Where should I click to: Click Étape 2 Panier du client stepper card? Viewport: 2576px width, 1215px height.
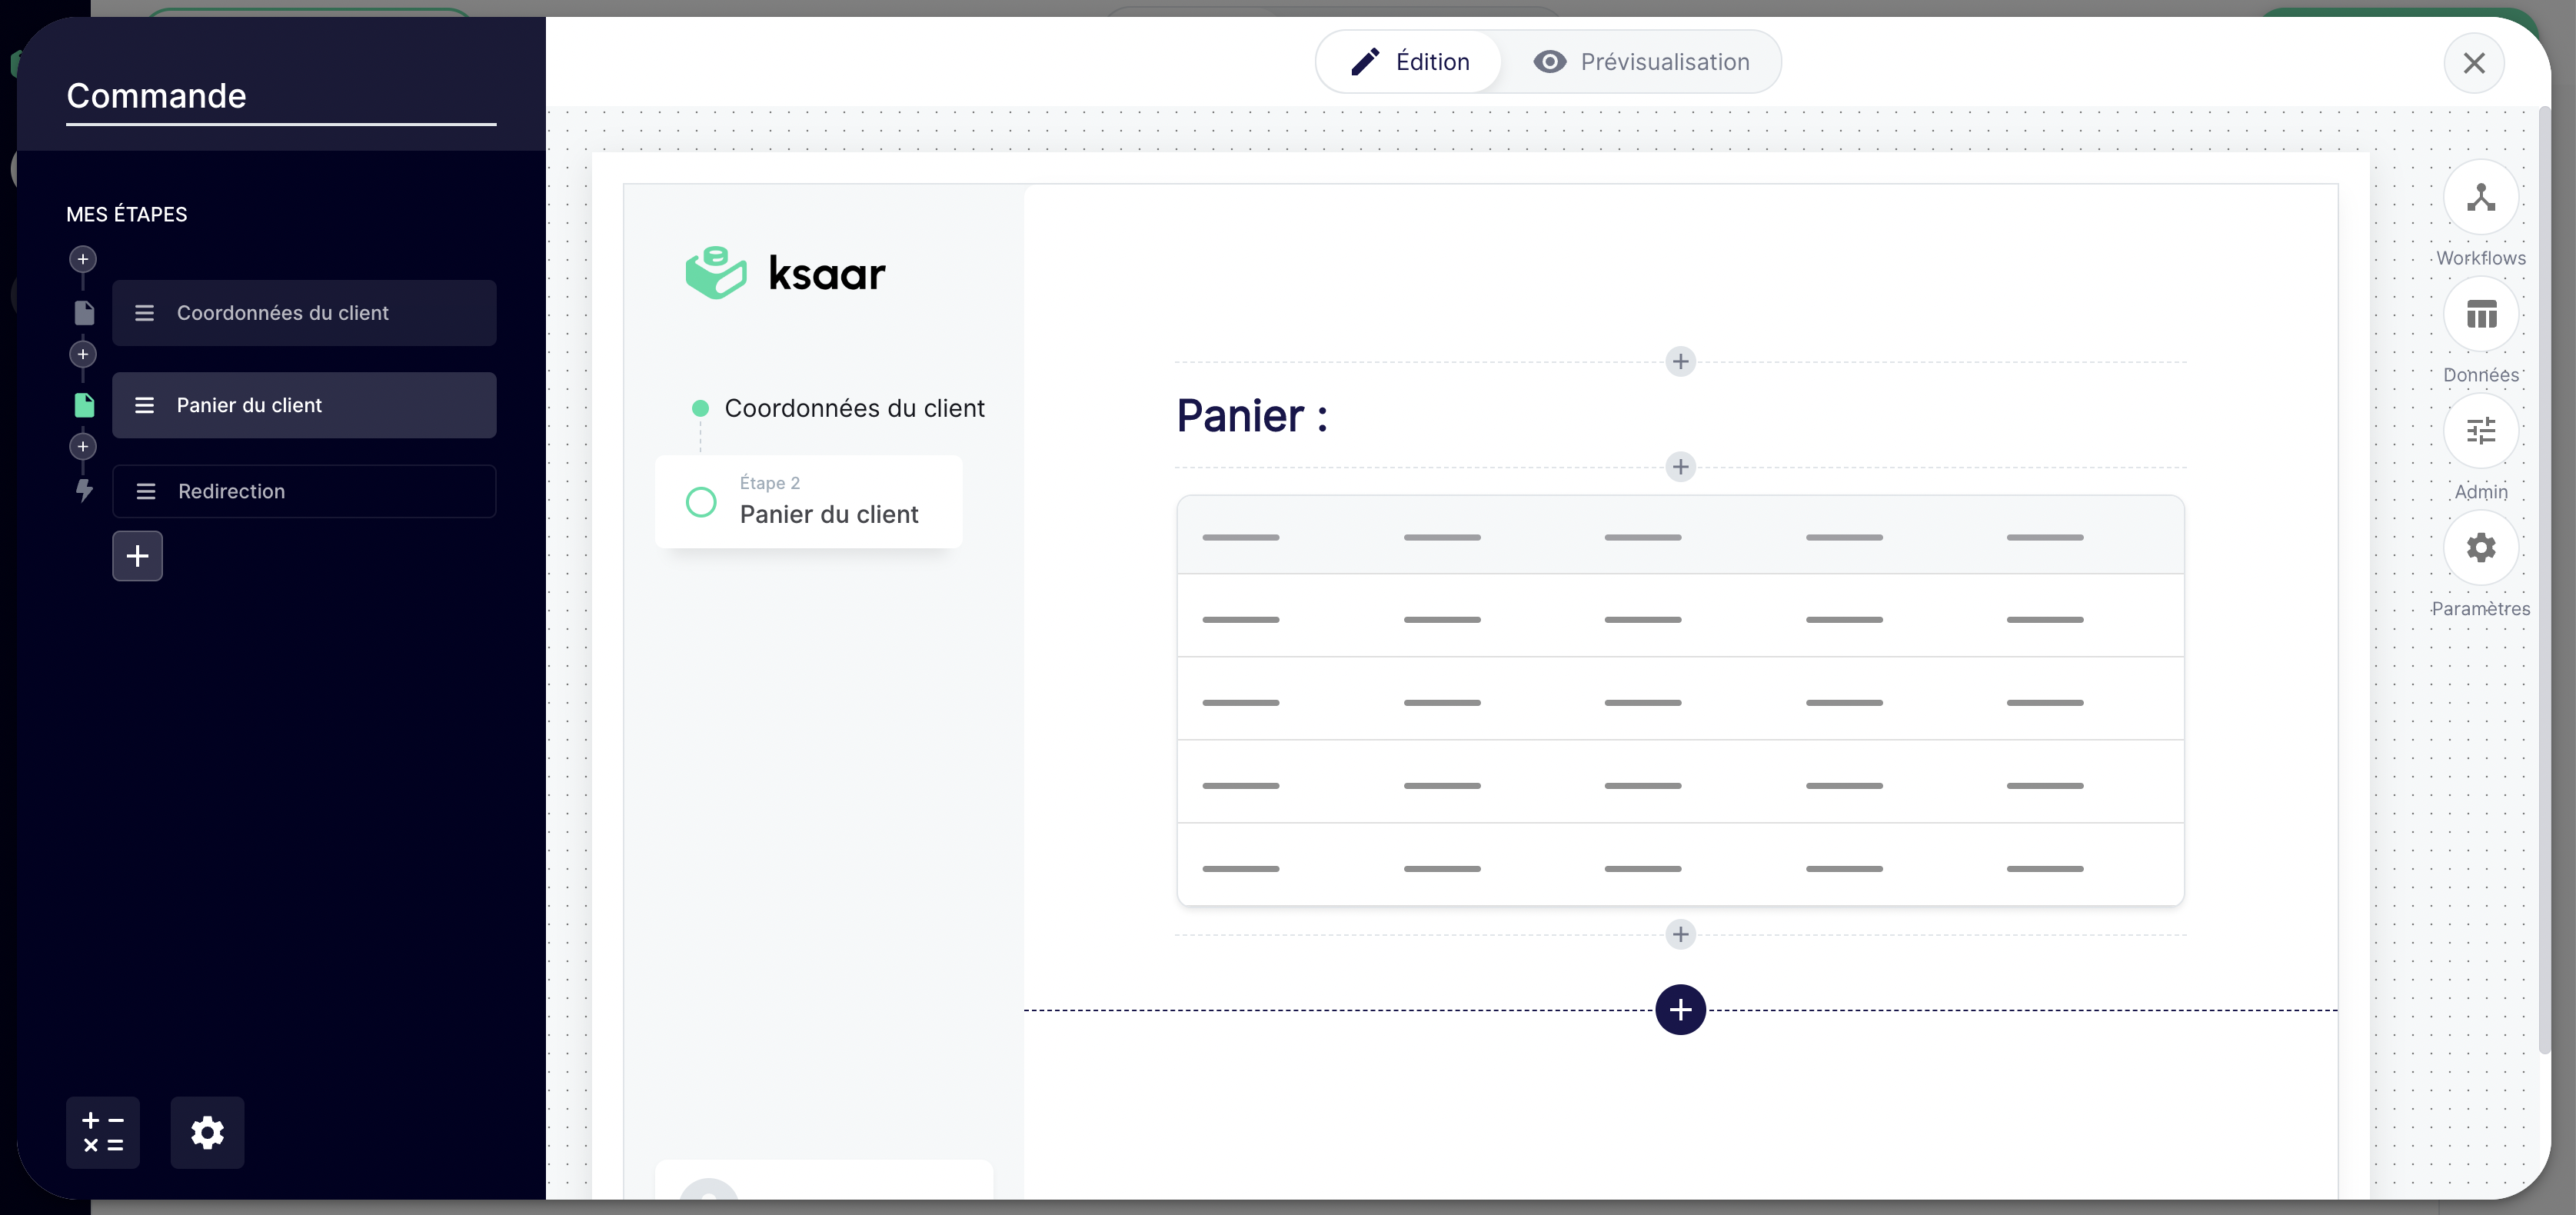(x=808, y=501)
